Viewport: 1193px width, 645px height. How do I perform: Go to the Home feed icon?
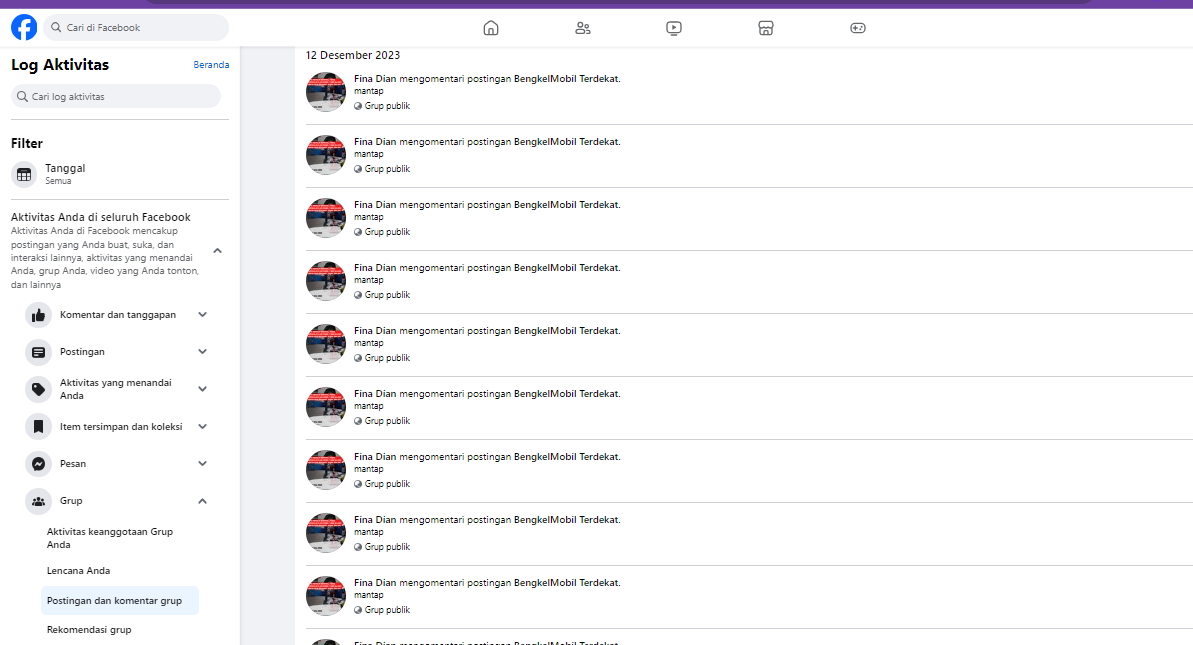(491, 28)
